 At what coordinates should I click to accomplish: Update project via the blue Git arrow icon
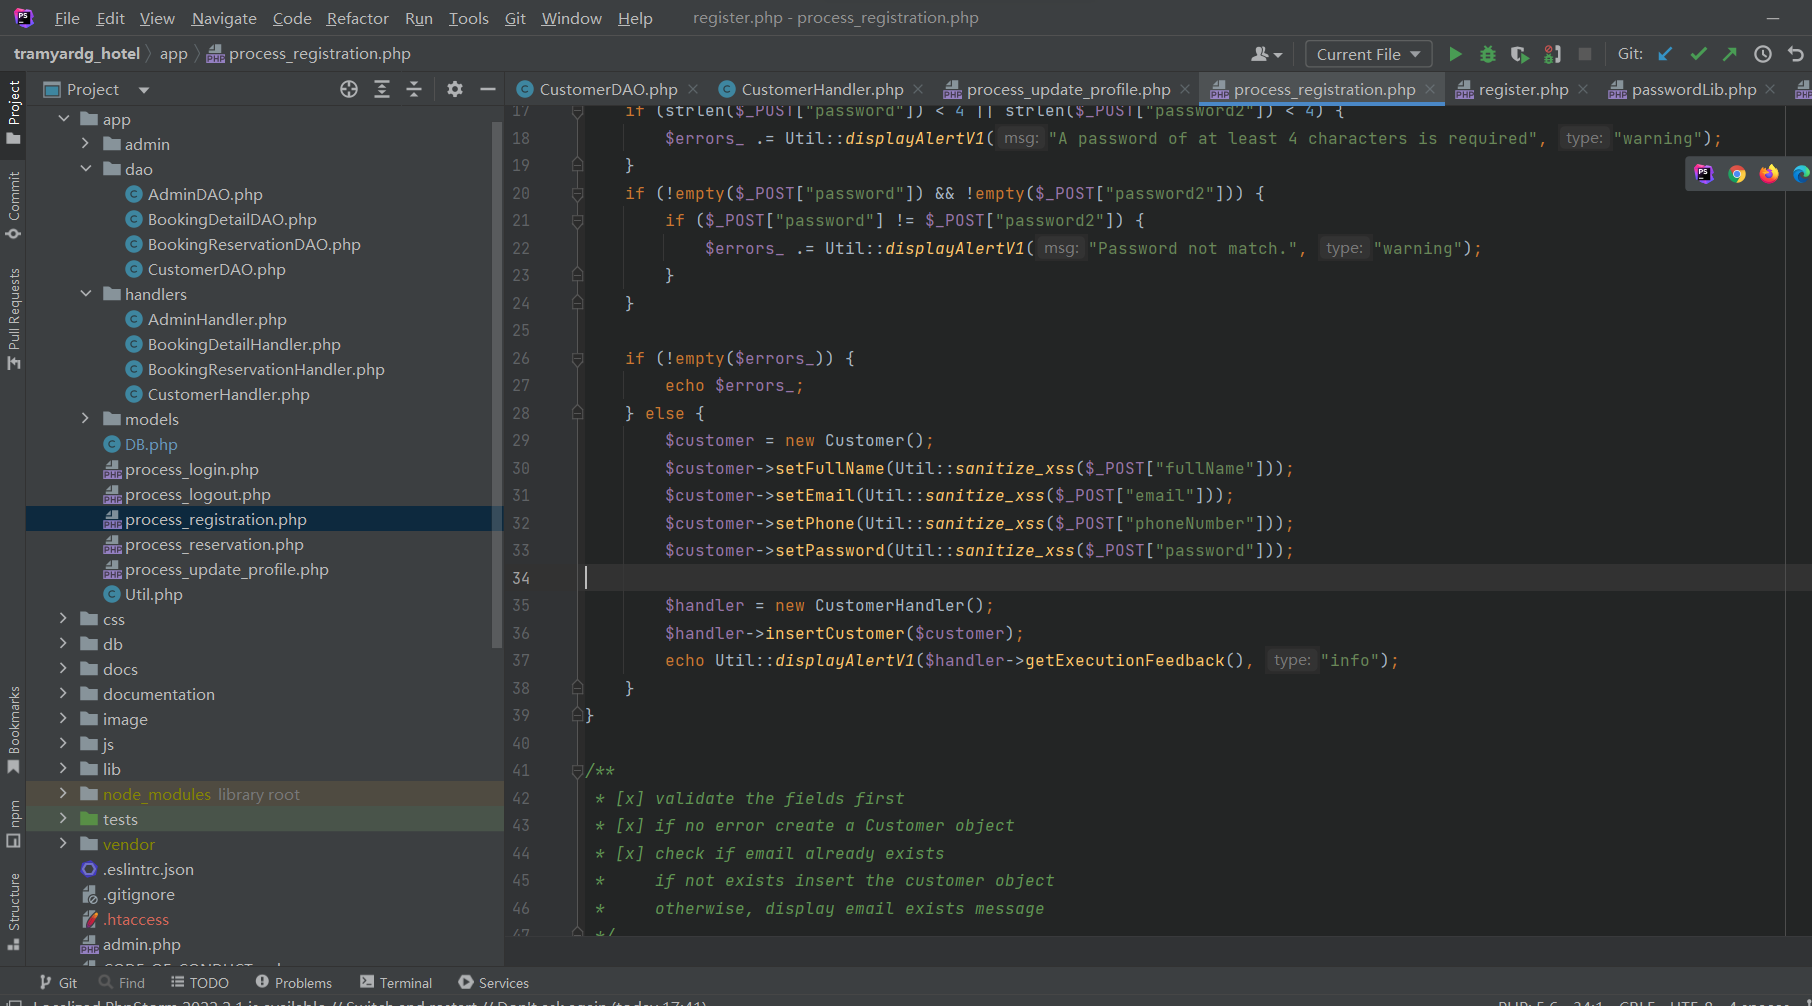[1664, 54]
